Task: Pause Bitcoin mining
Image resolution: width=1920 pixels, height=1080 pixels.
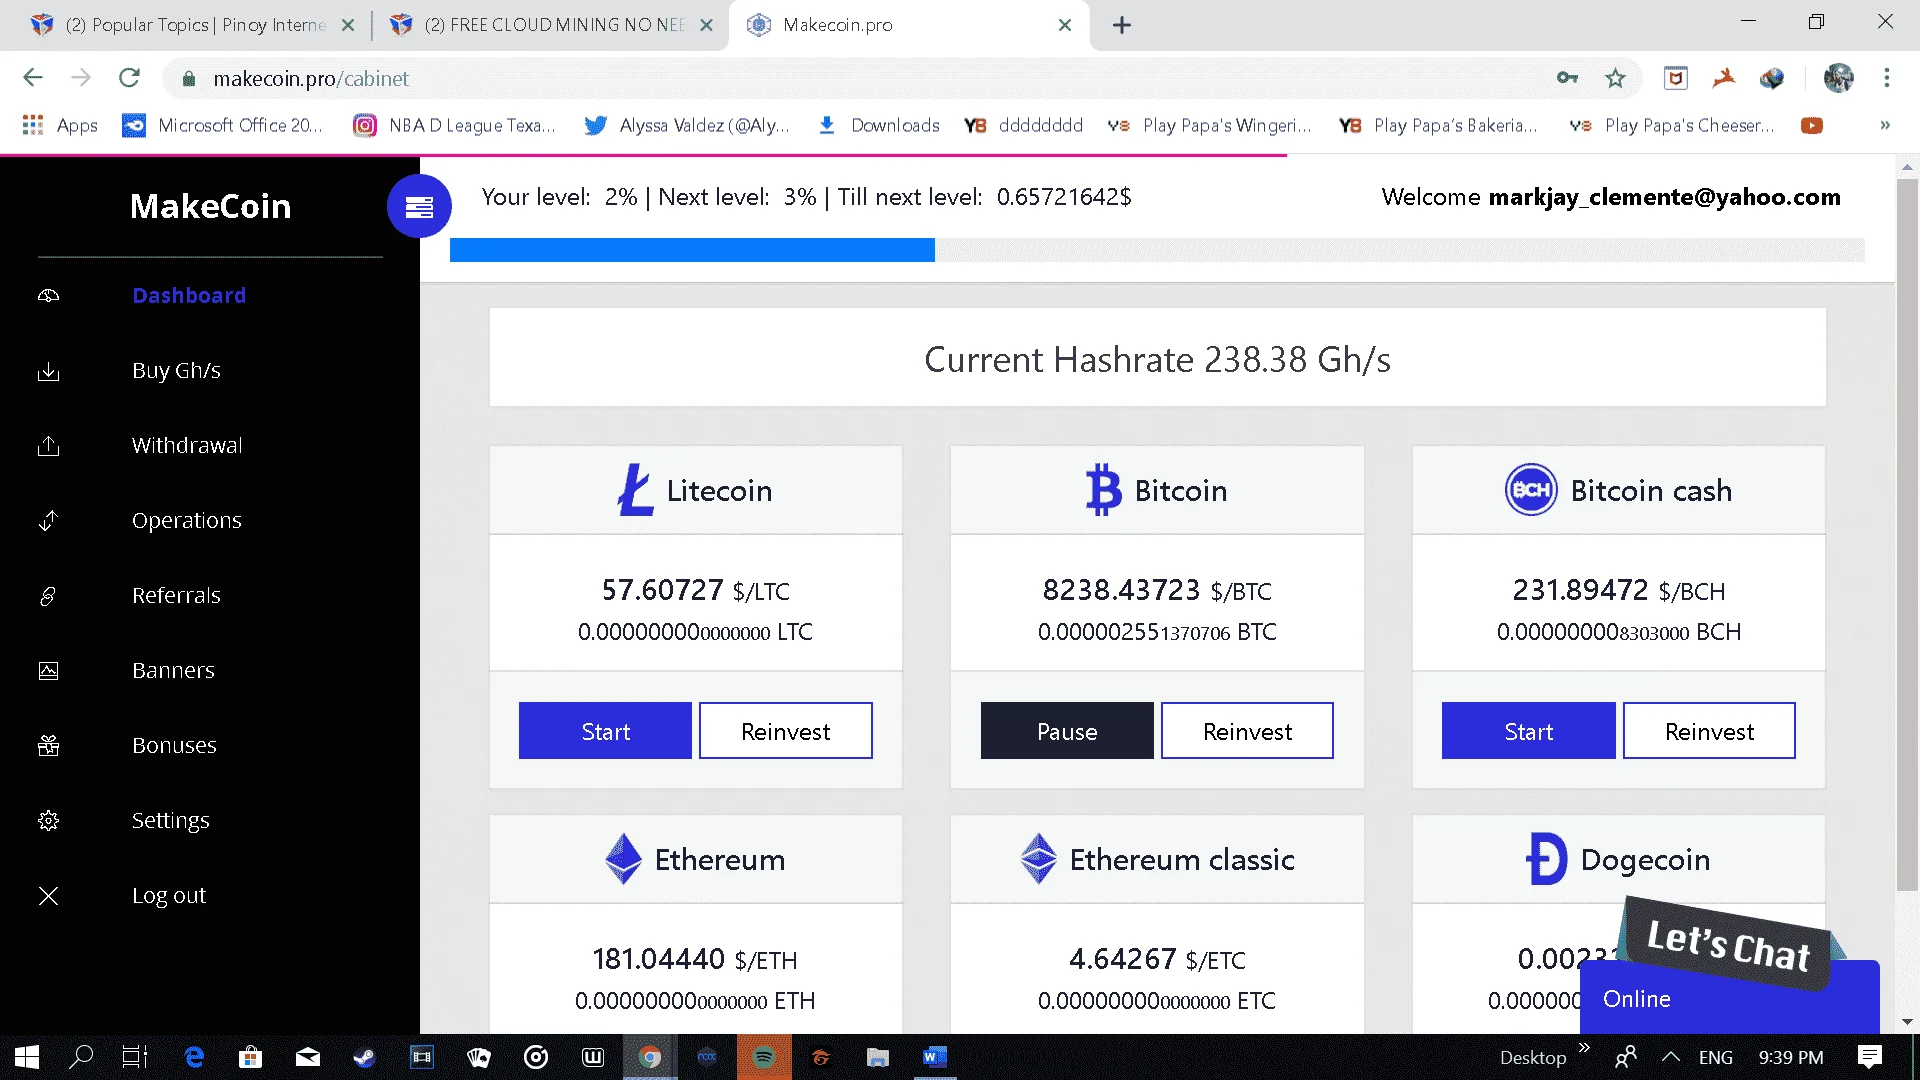Action: click(x=1067, y=731)
